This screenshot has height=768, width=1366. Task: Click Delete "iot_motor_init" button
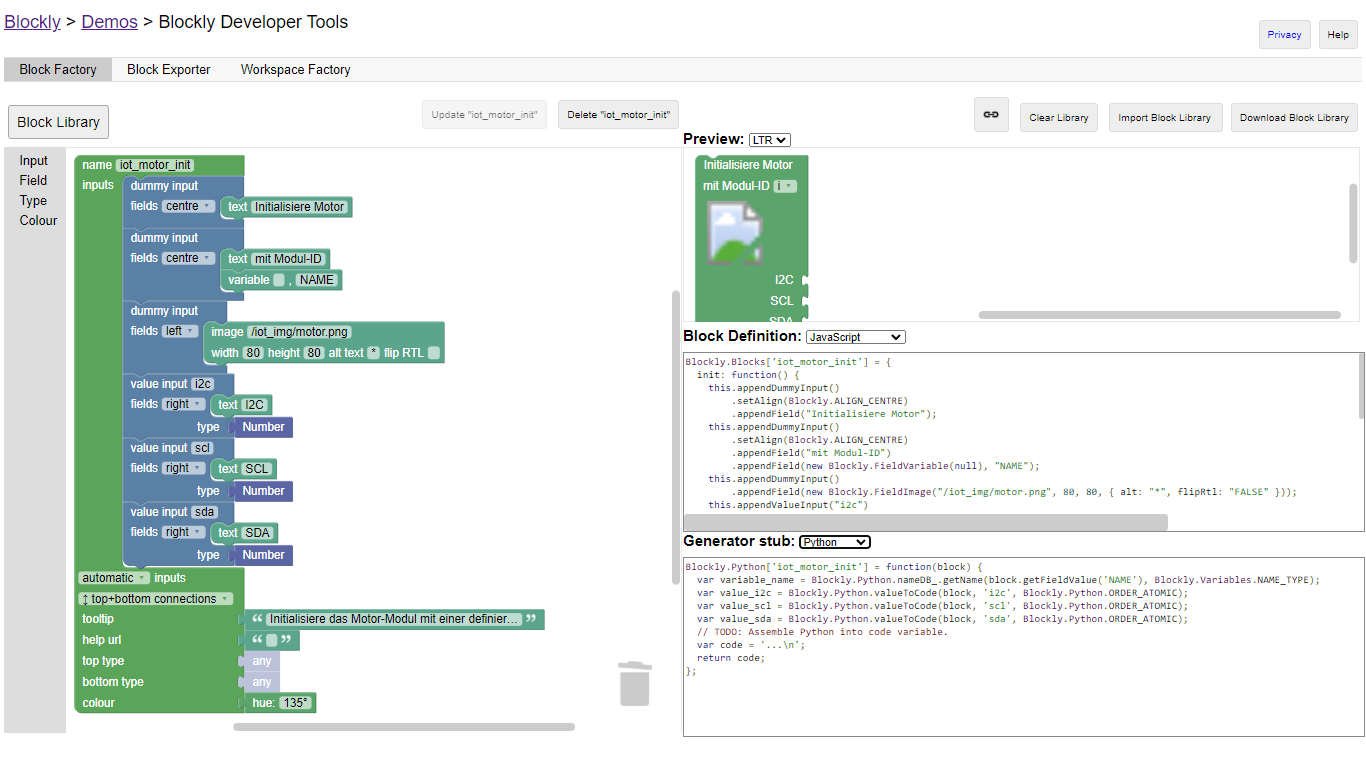pyautogui.click(x=618, y=115)
